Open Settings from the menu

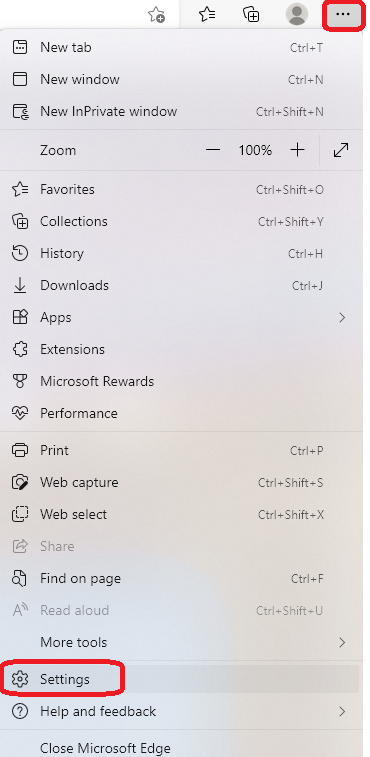(181, 679)
